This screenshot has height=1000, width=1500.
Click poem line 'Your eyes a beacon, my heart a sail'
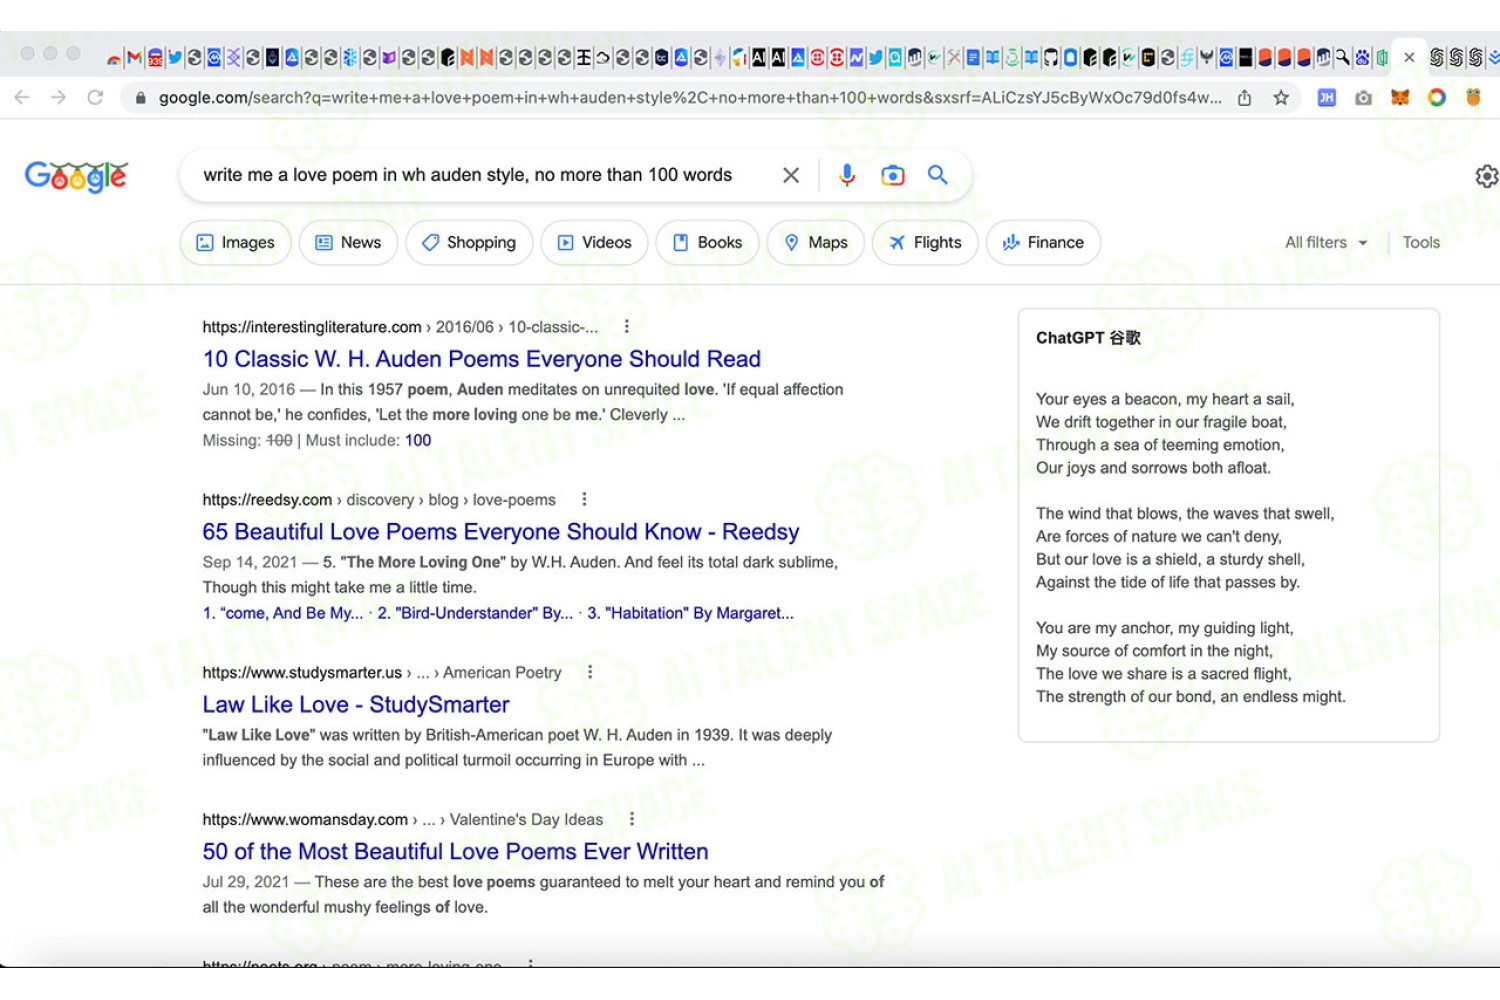(1165, 399)
